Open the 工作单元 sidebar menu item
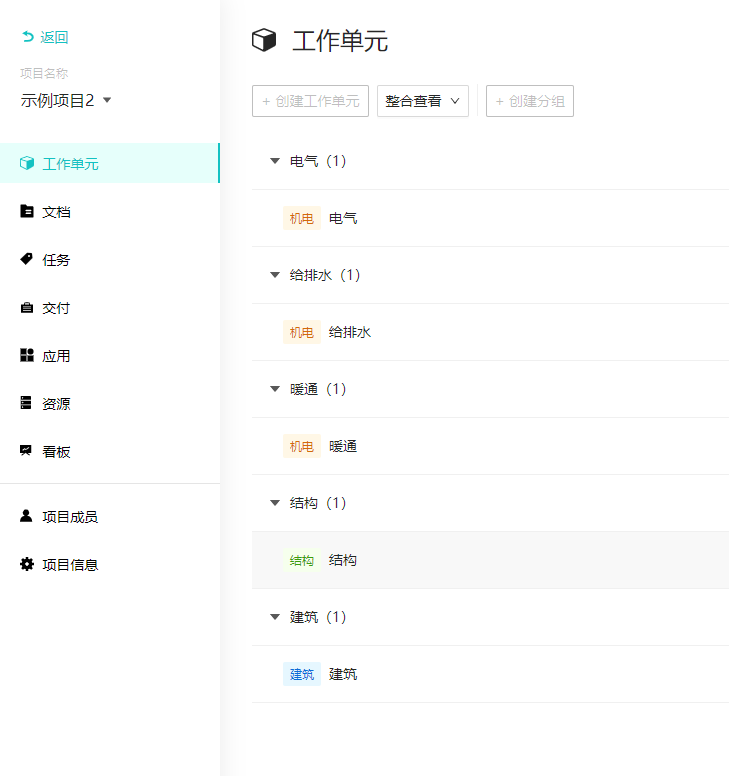729x776 pixels. click(109, 163)
